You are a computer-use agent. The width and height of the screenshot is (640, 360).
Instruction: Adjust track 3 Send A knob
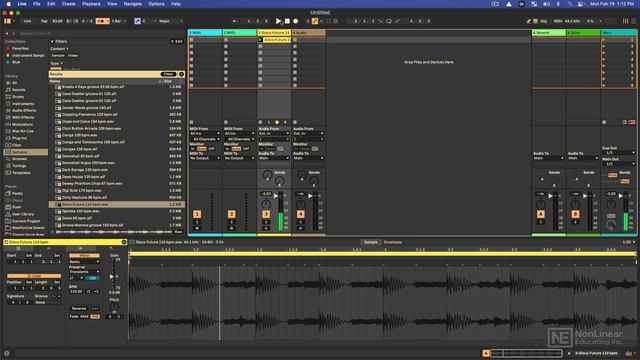click(x=267, y=175)
